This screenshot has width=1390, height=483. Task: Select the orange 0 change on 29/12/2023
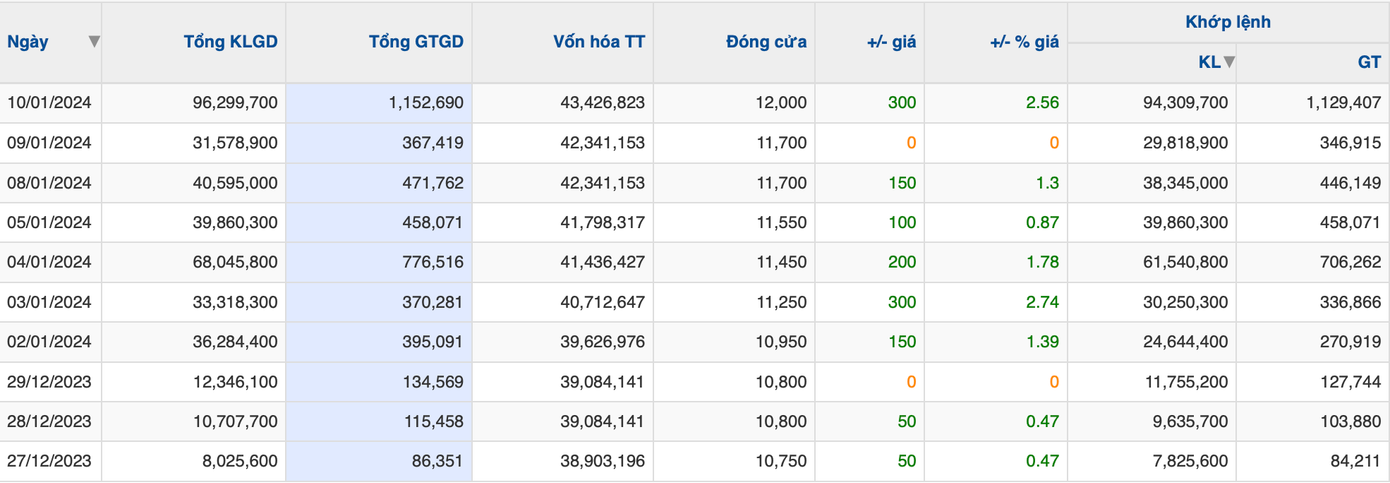[910, 382]
